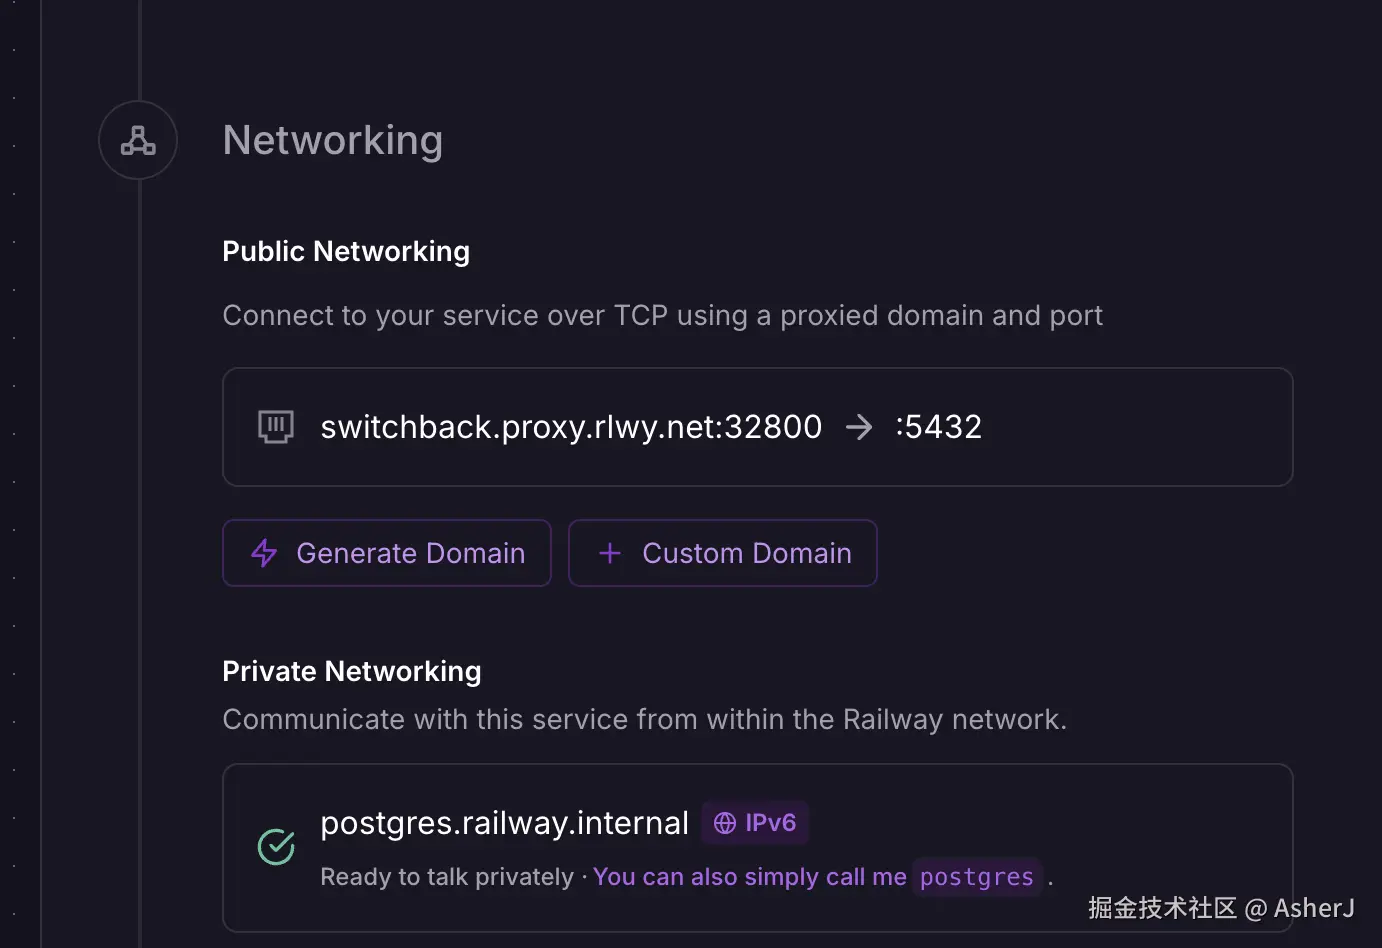This screenshot has height=948, width=1382.
Task: Select the postgres.railway.internal hostname
Action: coord(504,823)
